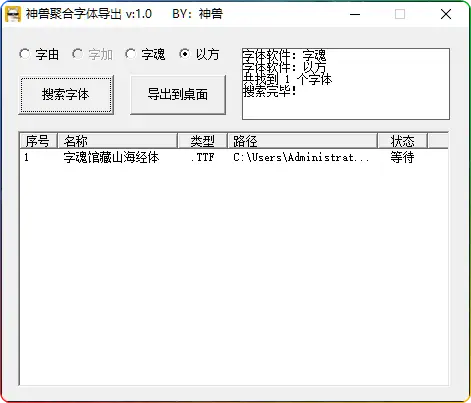The width and height of the screenshot is (471, 403).
Task: Click the 导出到桌面 button
Action: (x=178, y=95)
